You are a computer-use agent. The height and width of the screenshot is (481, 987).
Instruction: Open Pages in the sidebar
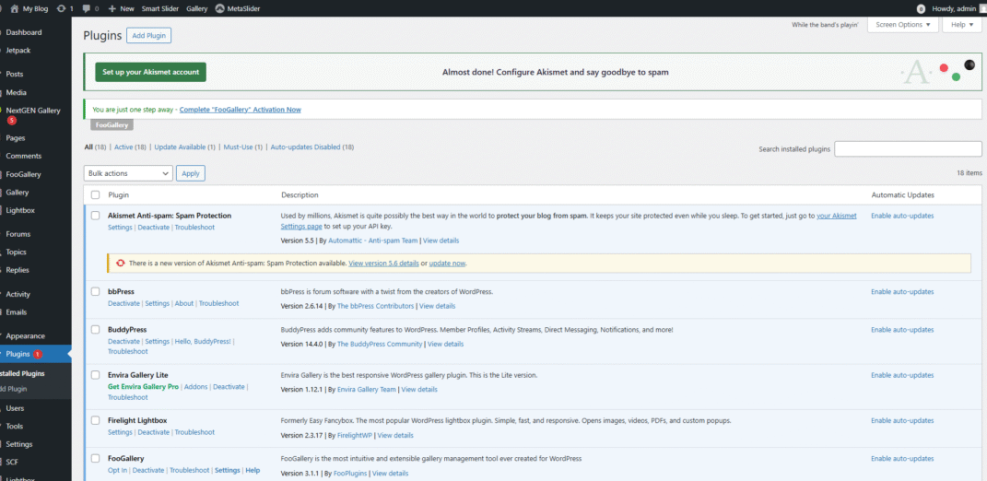[16, 138]
